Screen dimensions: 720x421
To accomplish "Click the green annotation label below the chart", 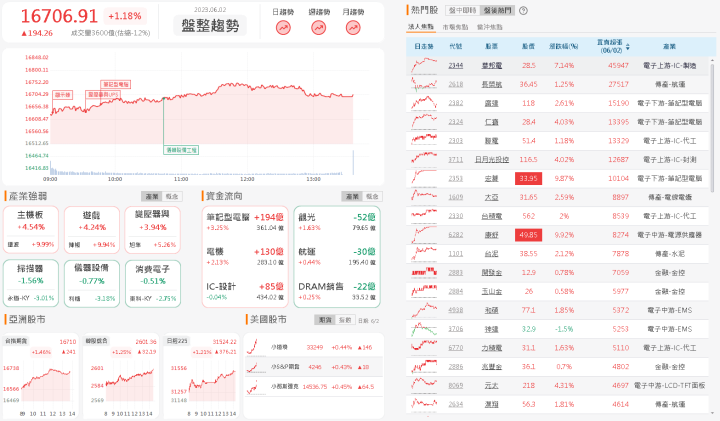I will (x=181, y=150).
